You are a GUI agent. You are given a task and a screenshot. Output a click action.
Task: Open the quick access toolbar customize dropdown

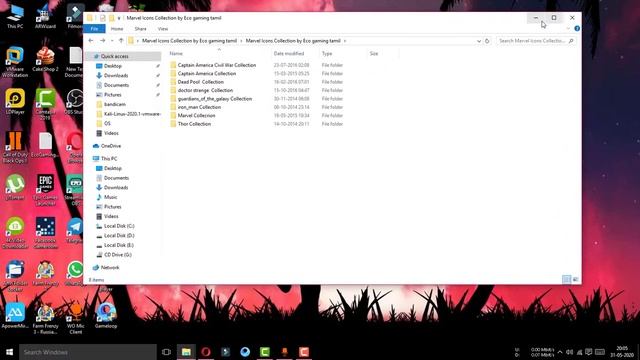pyautogui.click(x=119, y=18)
